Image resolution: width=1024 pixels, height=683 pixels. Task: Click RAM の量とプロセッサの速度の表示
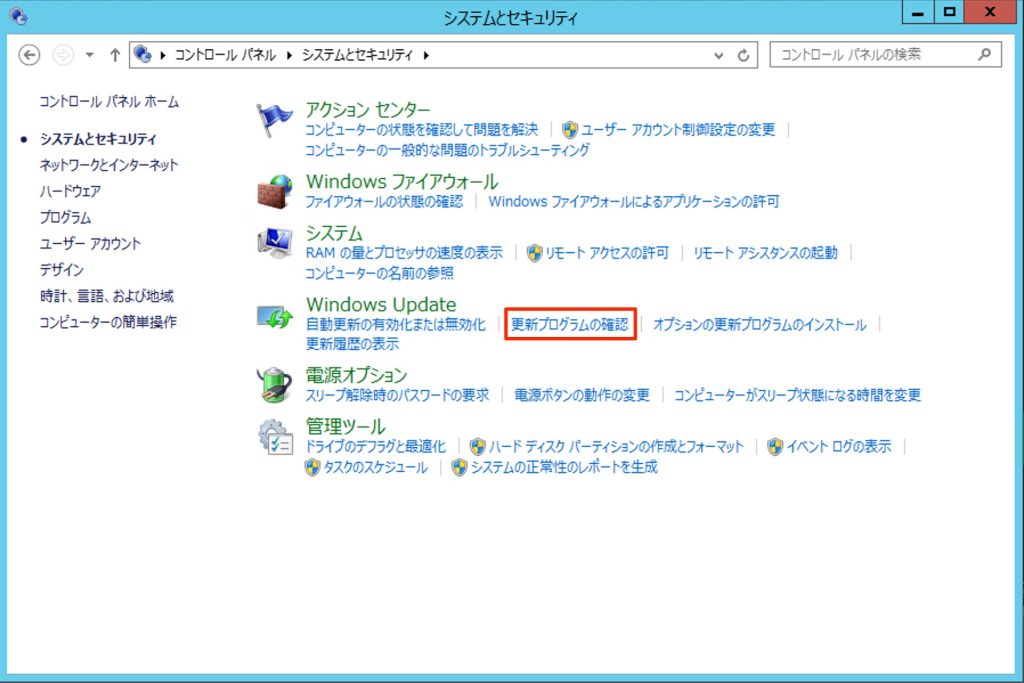[404, 253]
